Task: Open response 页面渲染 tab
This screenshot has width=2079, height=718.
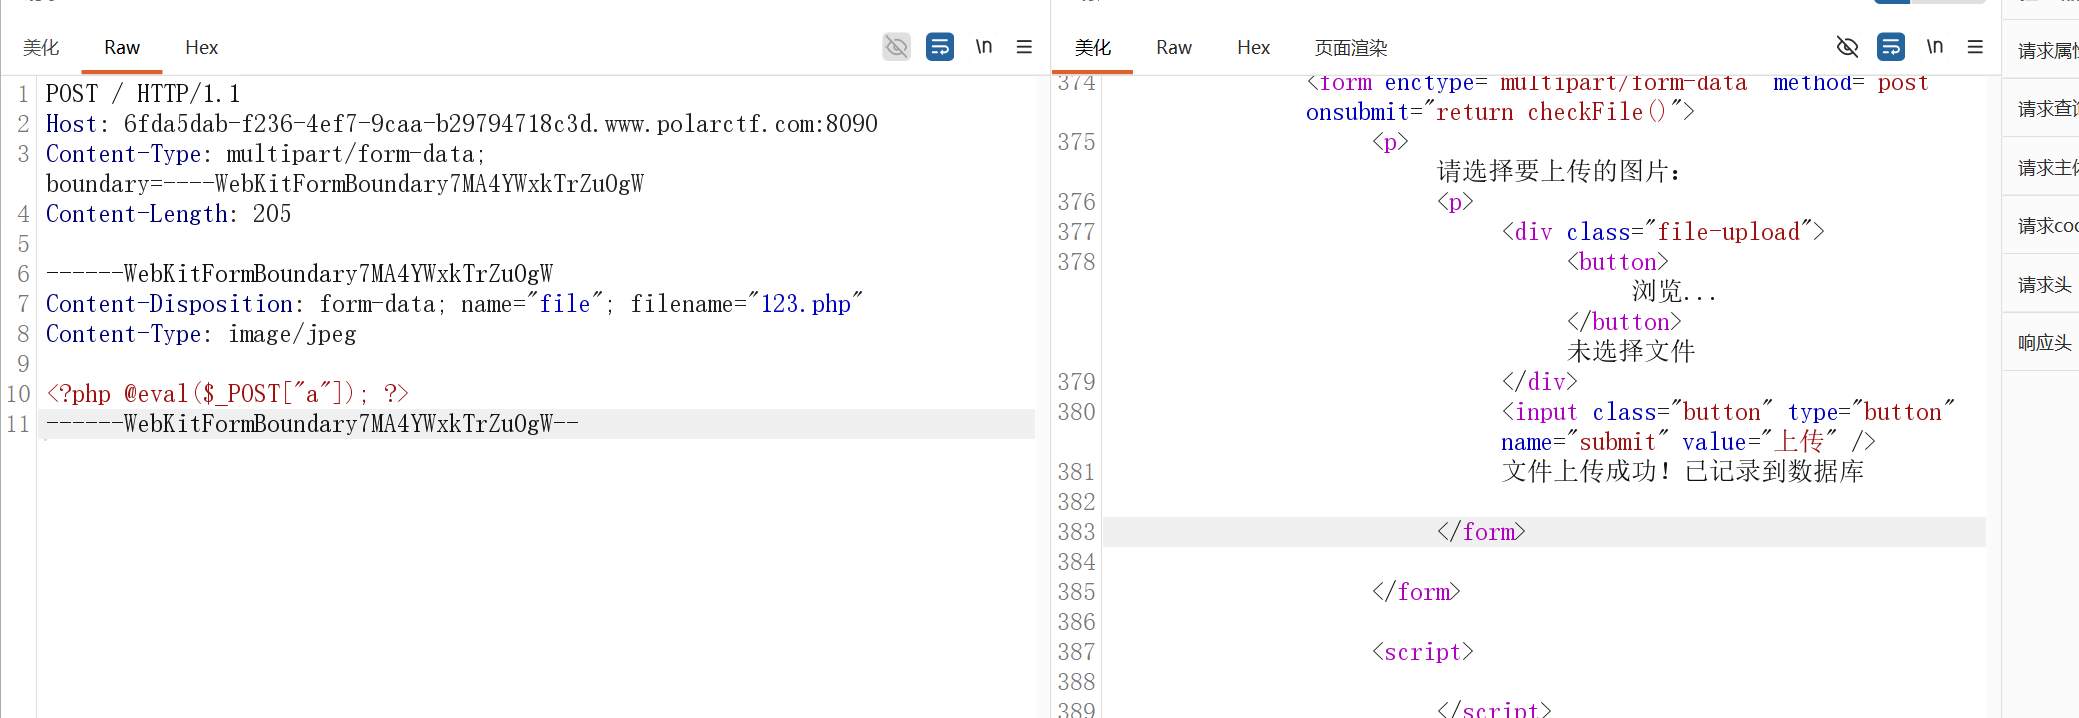Action: point(1351,48)
